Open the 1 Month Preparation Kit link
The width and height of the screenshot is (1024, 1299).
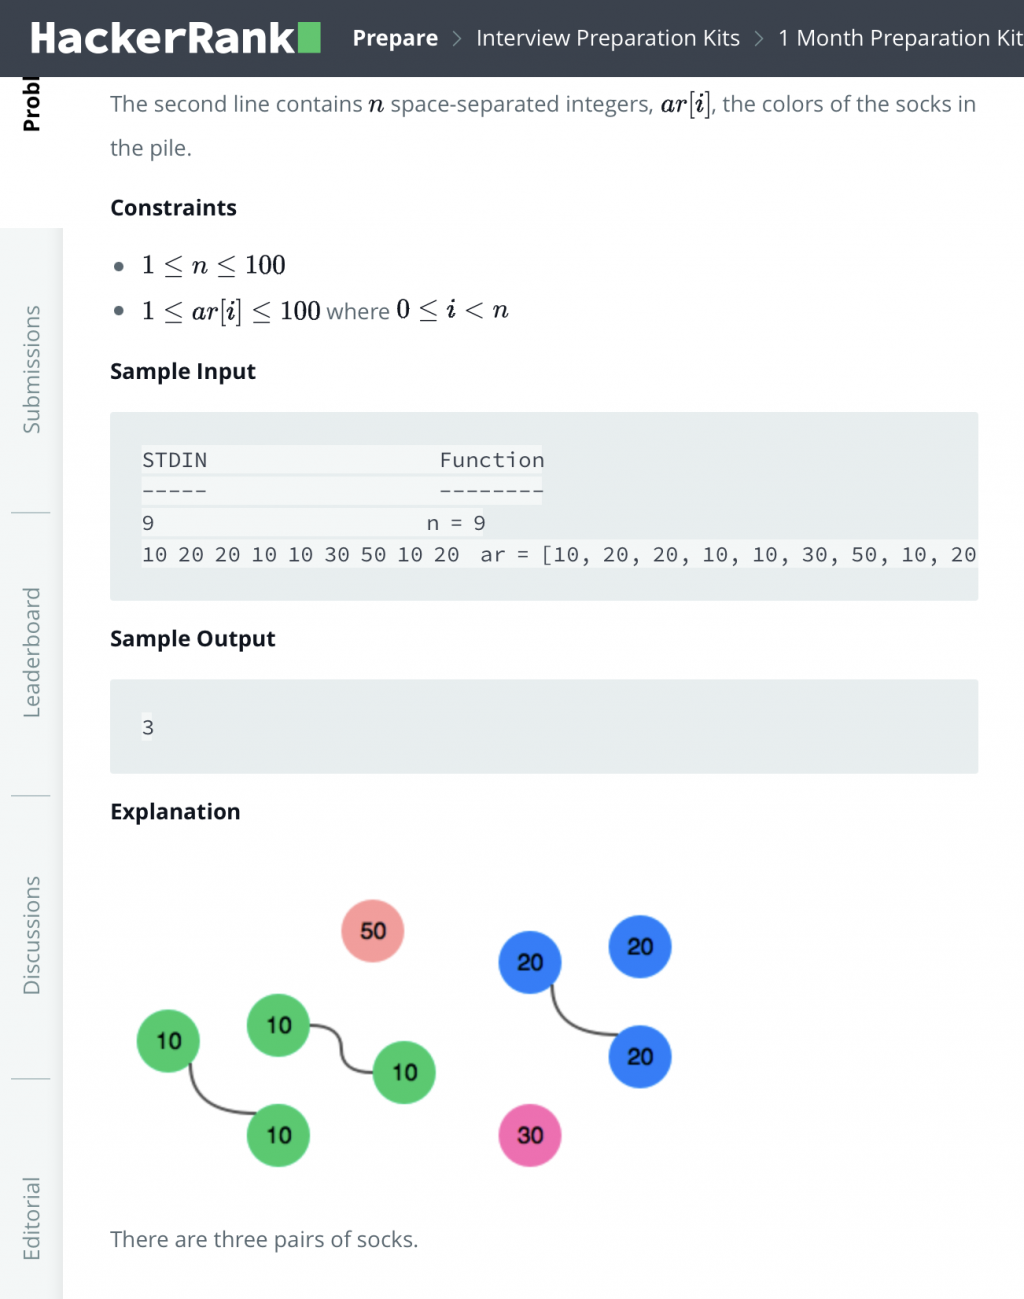tap(900, 38)
